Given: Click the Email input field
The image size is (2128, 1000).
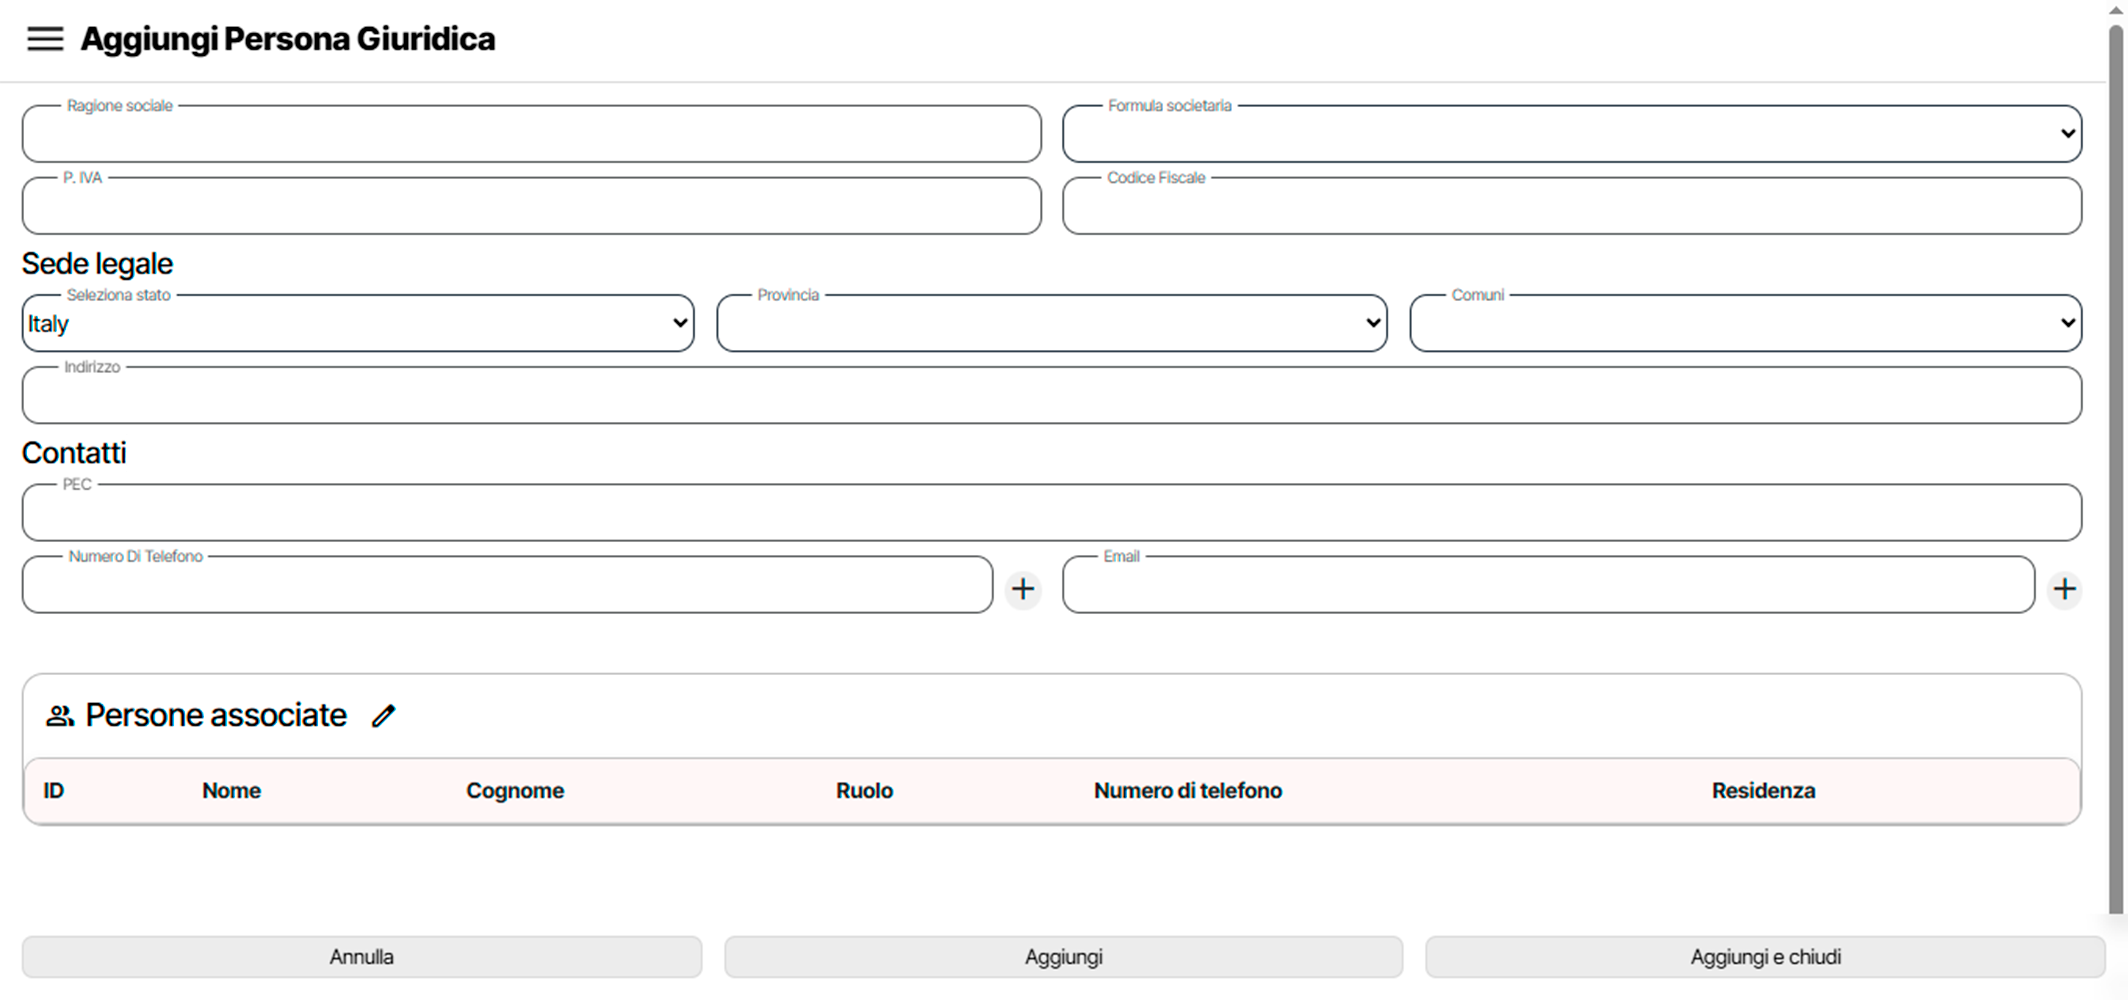Looking at the screenshot, I should (1547, 586).
